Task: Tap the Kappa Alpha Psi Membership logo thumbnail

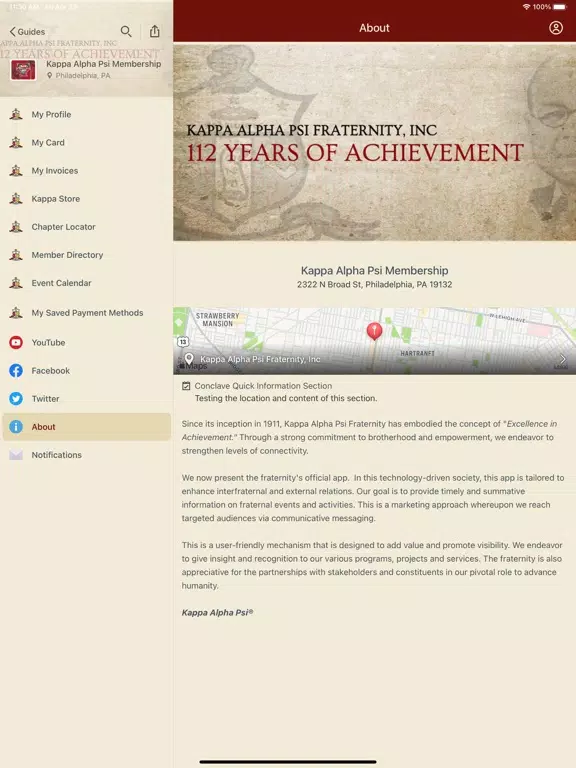Action: click(x=23, y=70)
